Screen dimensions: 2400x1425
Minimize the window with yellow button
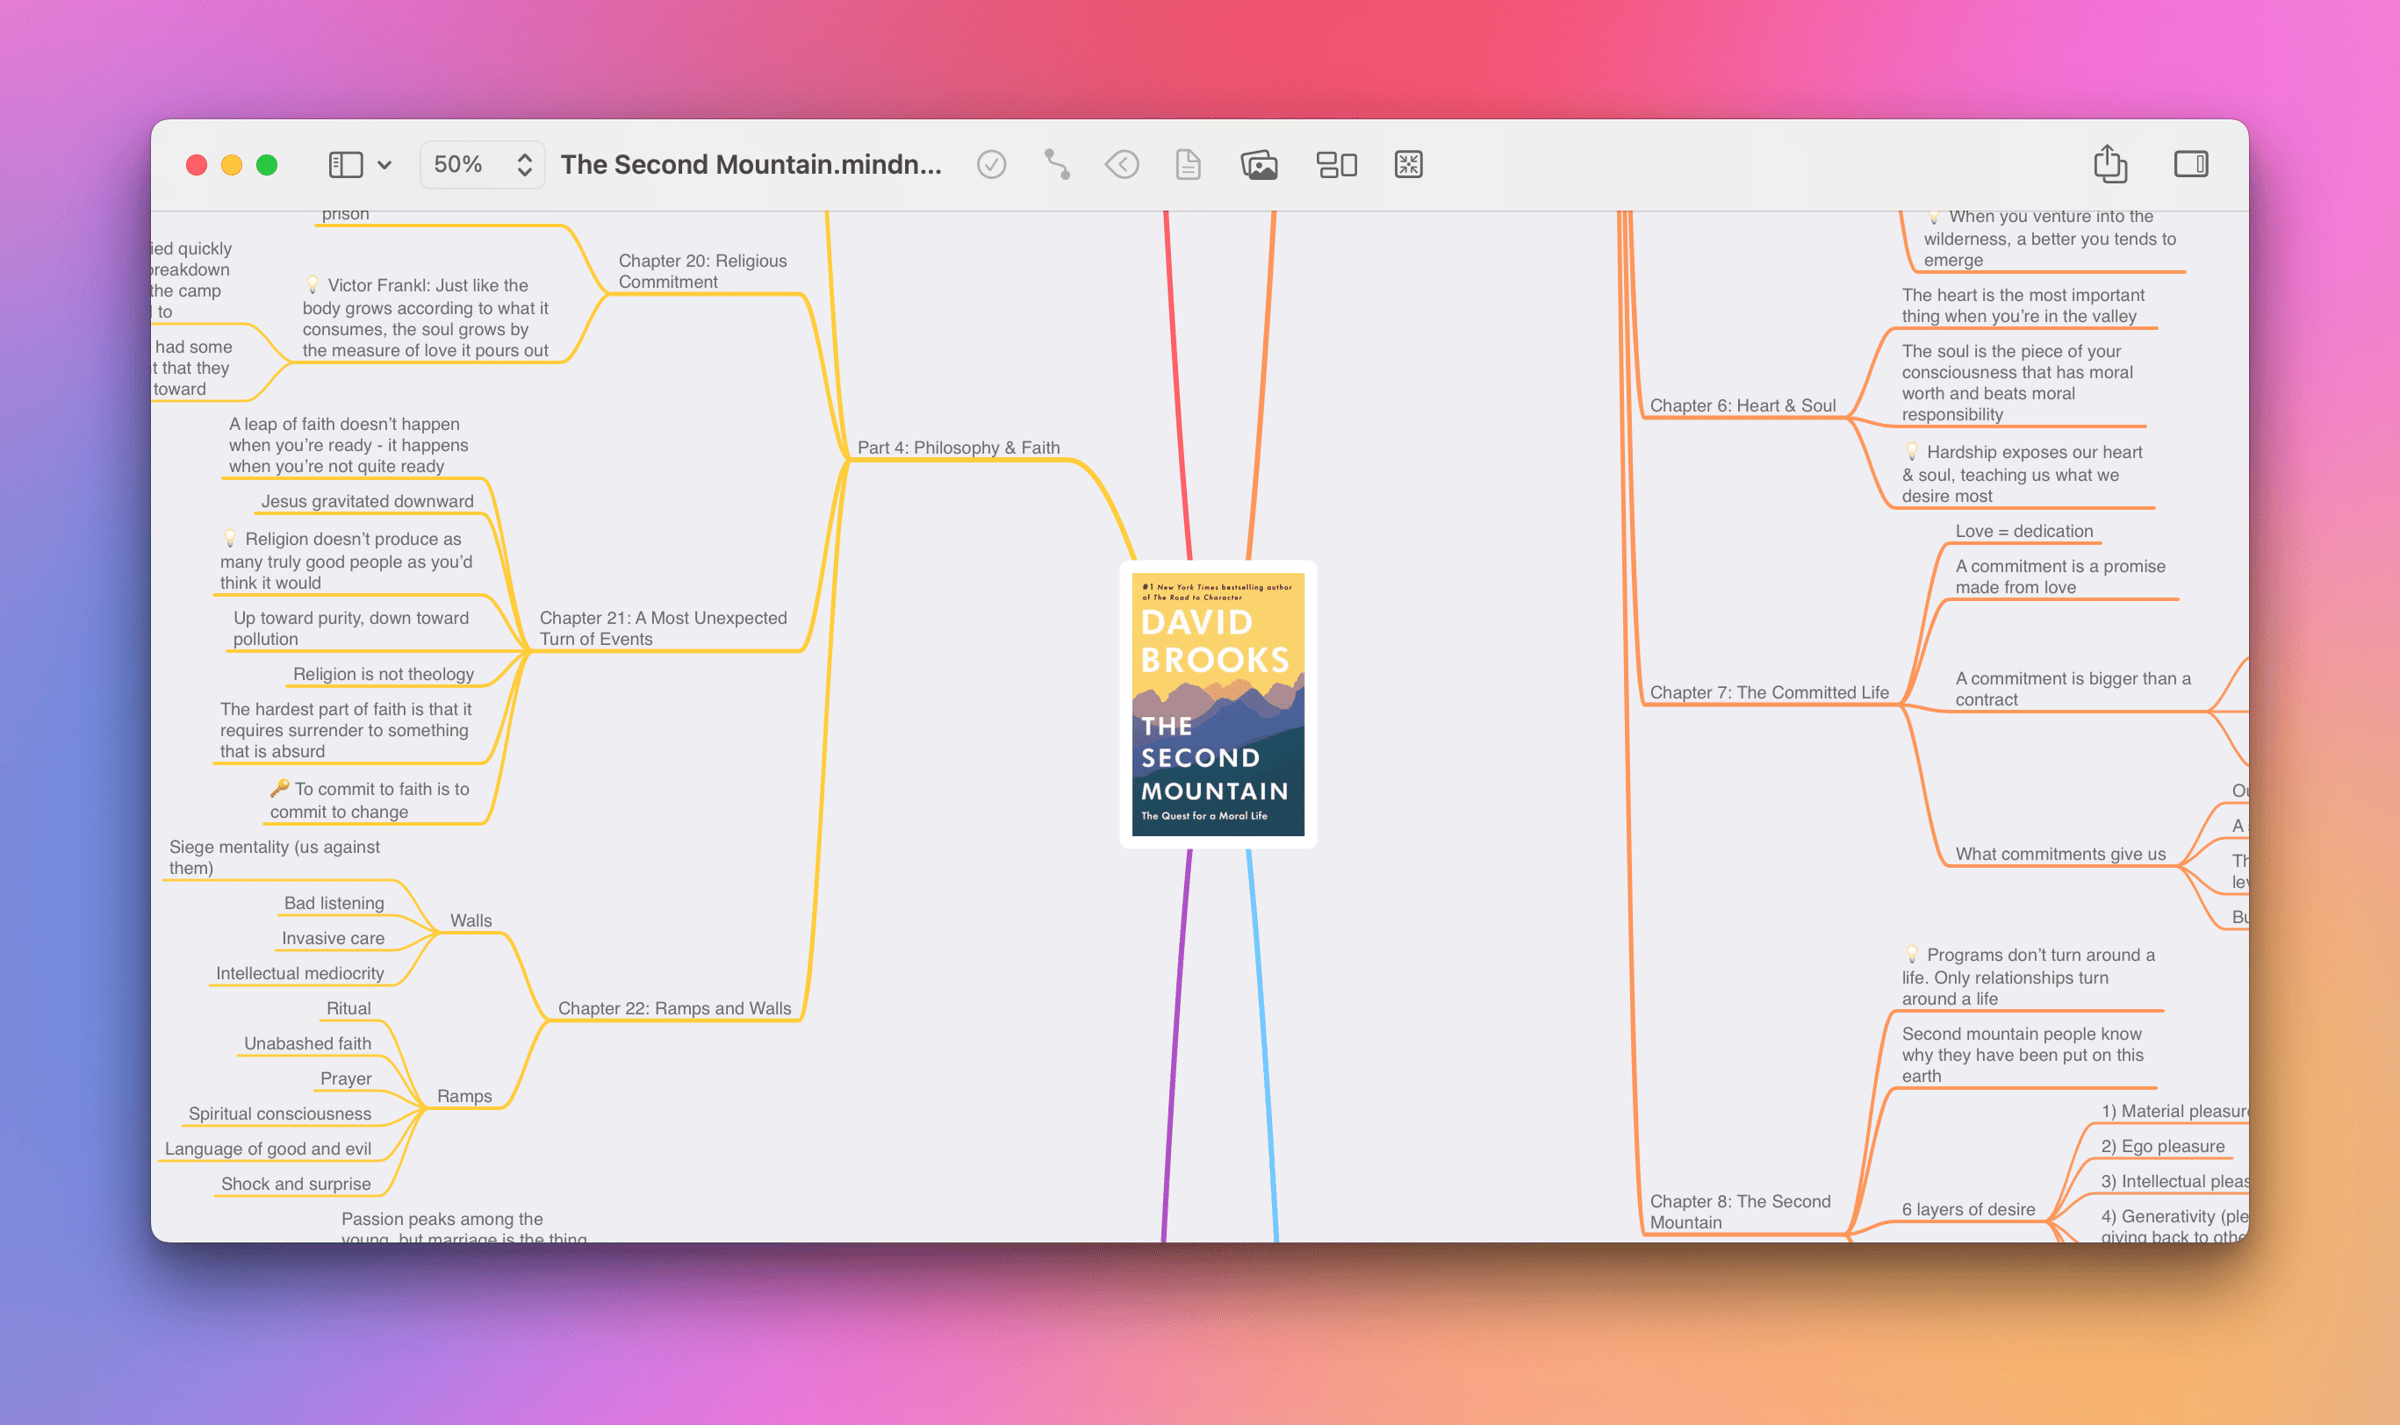point(232,165)
